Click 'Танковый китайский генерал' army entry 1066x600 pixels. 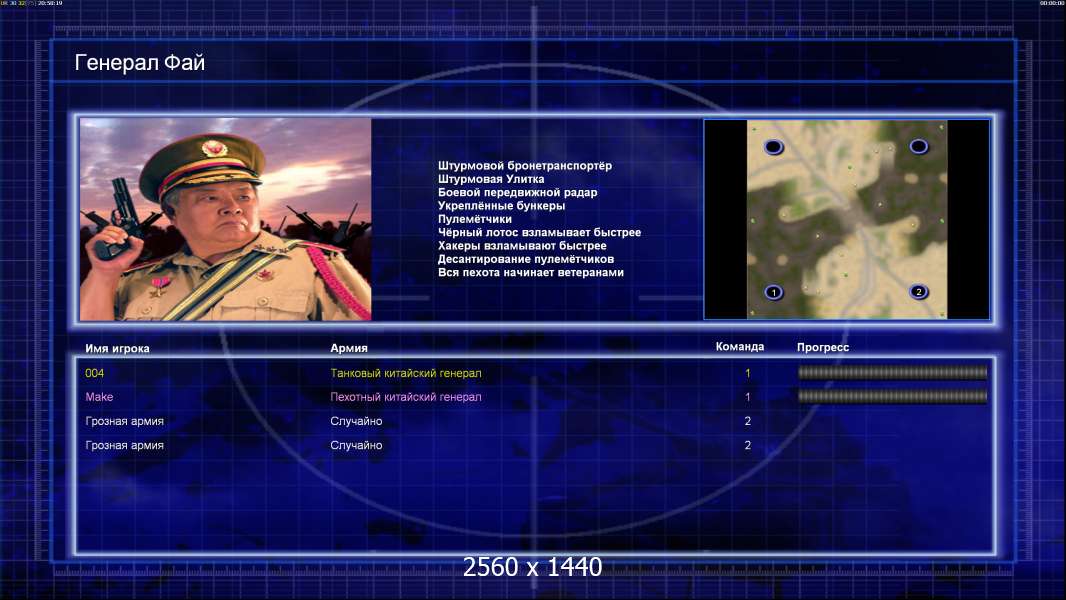point(406,373)
